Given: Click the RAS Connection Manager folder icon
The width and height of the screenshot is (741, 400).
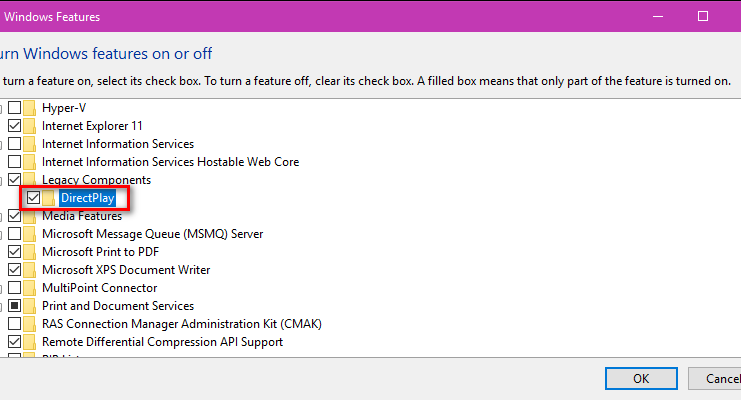Looking at the screenshot, I should (x=30, y=324).
